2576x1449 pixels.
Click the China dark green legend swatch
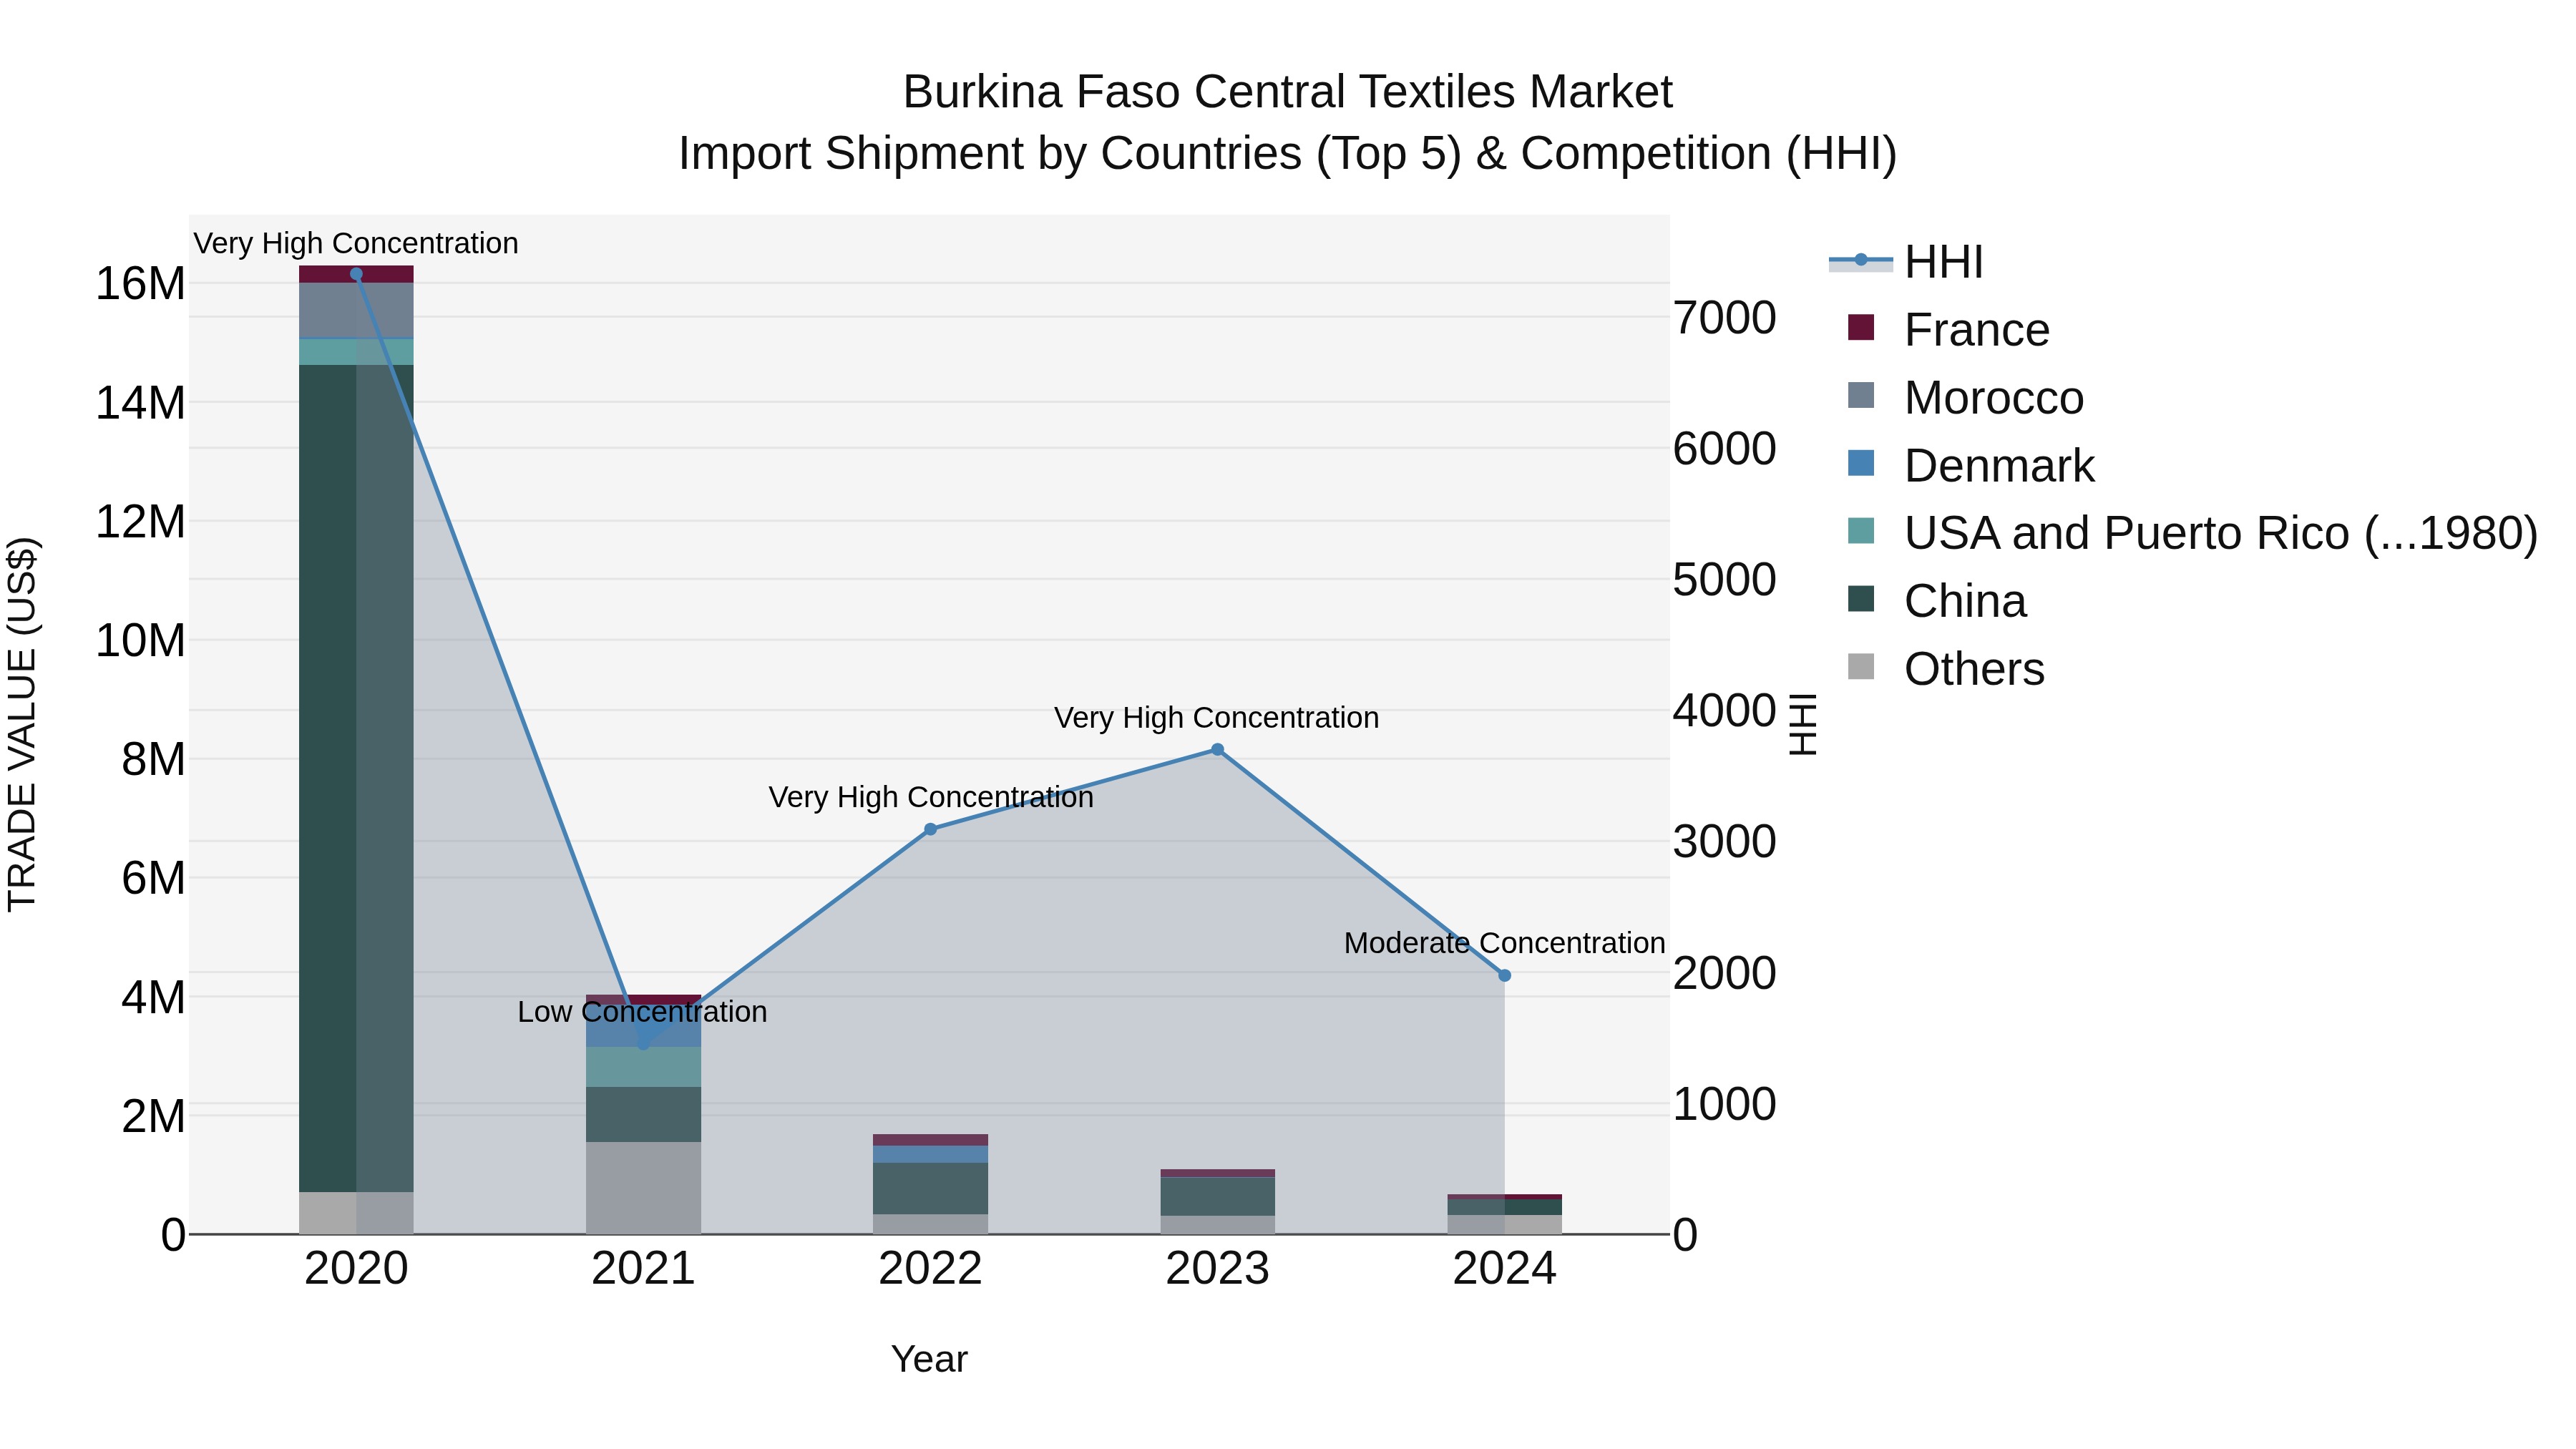tap(1861, 598)
